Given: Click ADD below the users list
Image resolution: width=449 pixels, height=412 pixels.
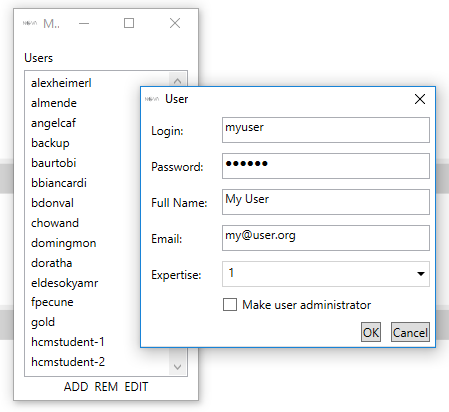Looking at the screenshot, I should [76, 387].
